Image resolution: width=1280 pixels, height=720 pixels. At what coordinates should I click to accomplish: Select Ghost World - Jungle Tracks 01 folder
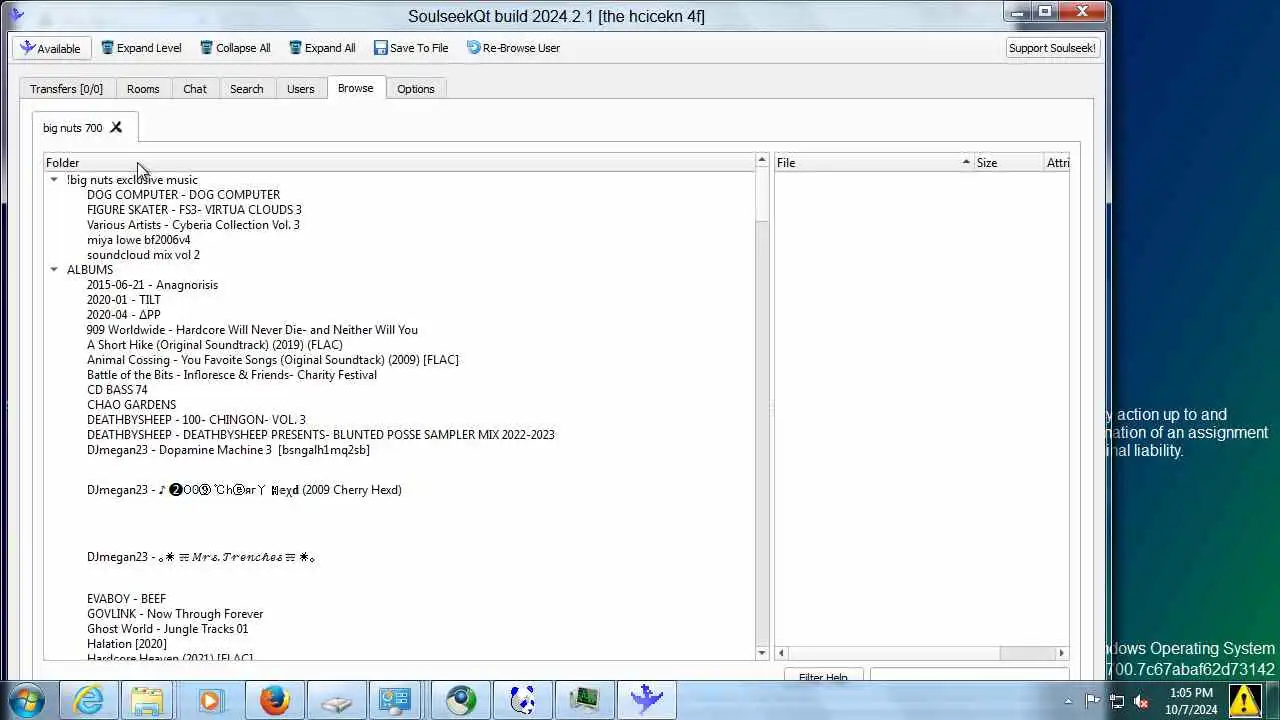tap(167, 629)
